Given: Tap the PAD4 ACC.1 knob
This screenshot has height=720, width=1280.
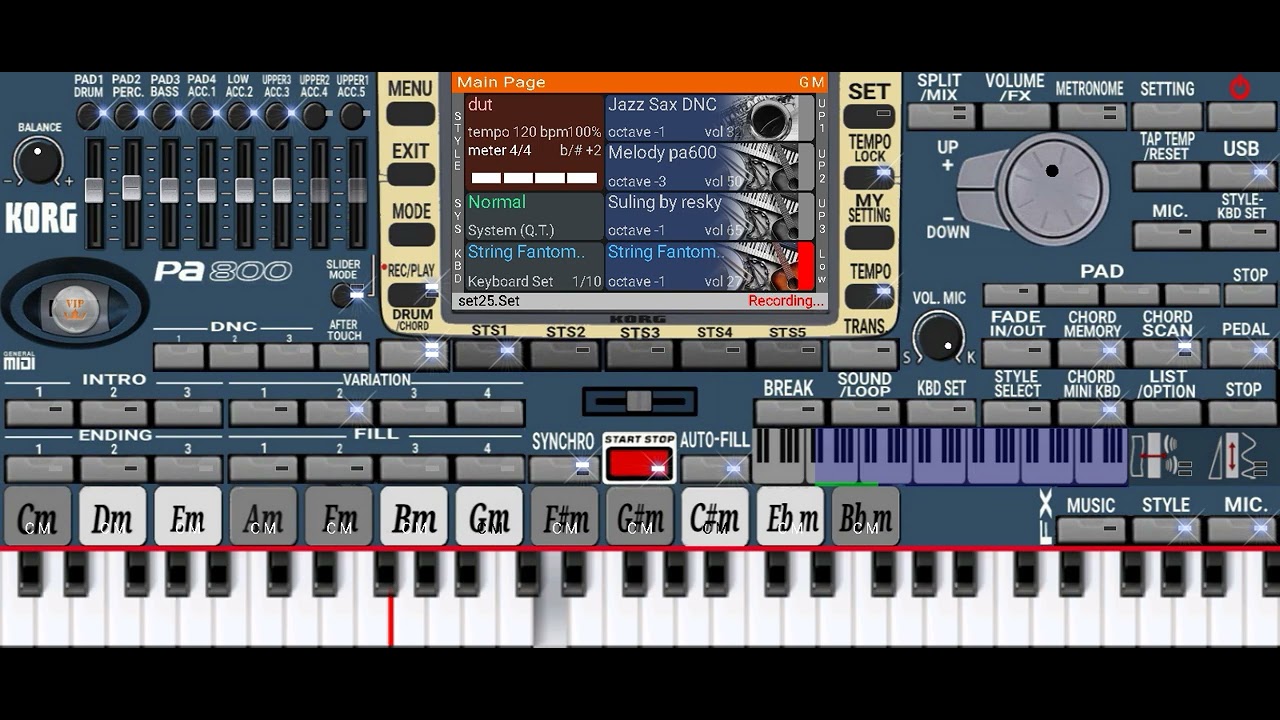Looking at the screenshot, I should tap(202, 116).
